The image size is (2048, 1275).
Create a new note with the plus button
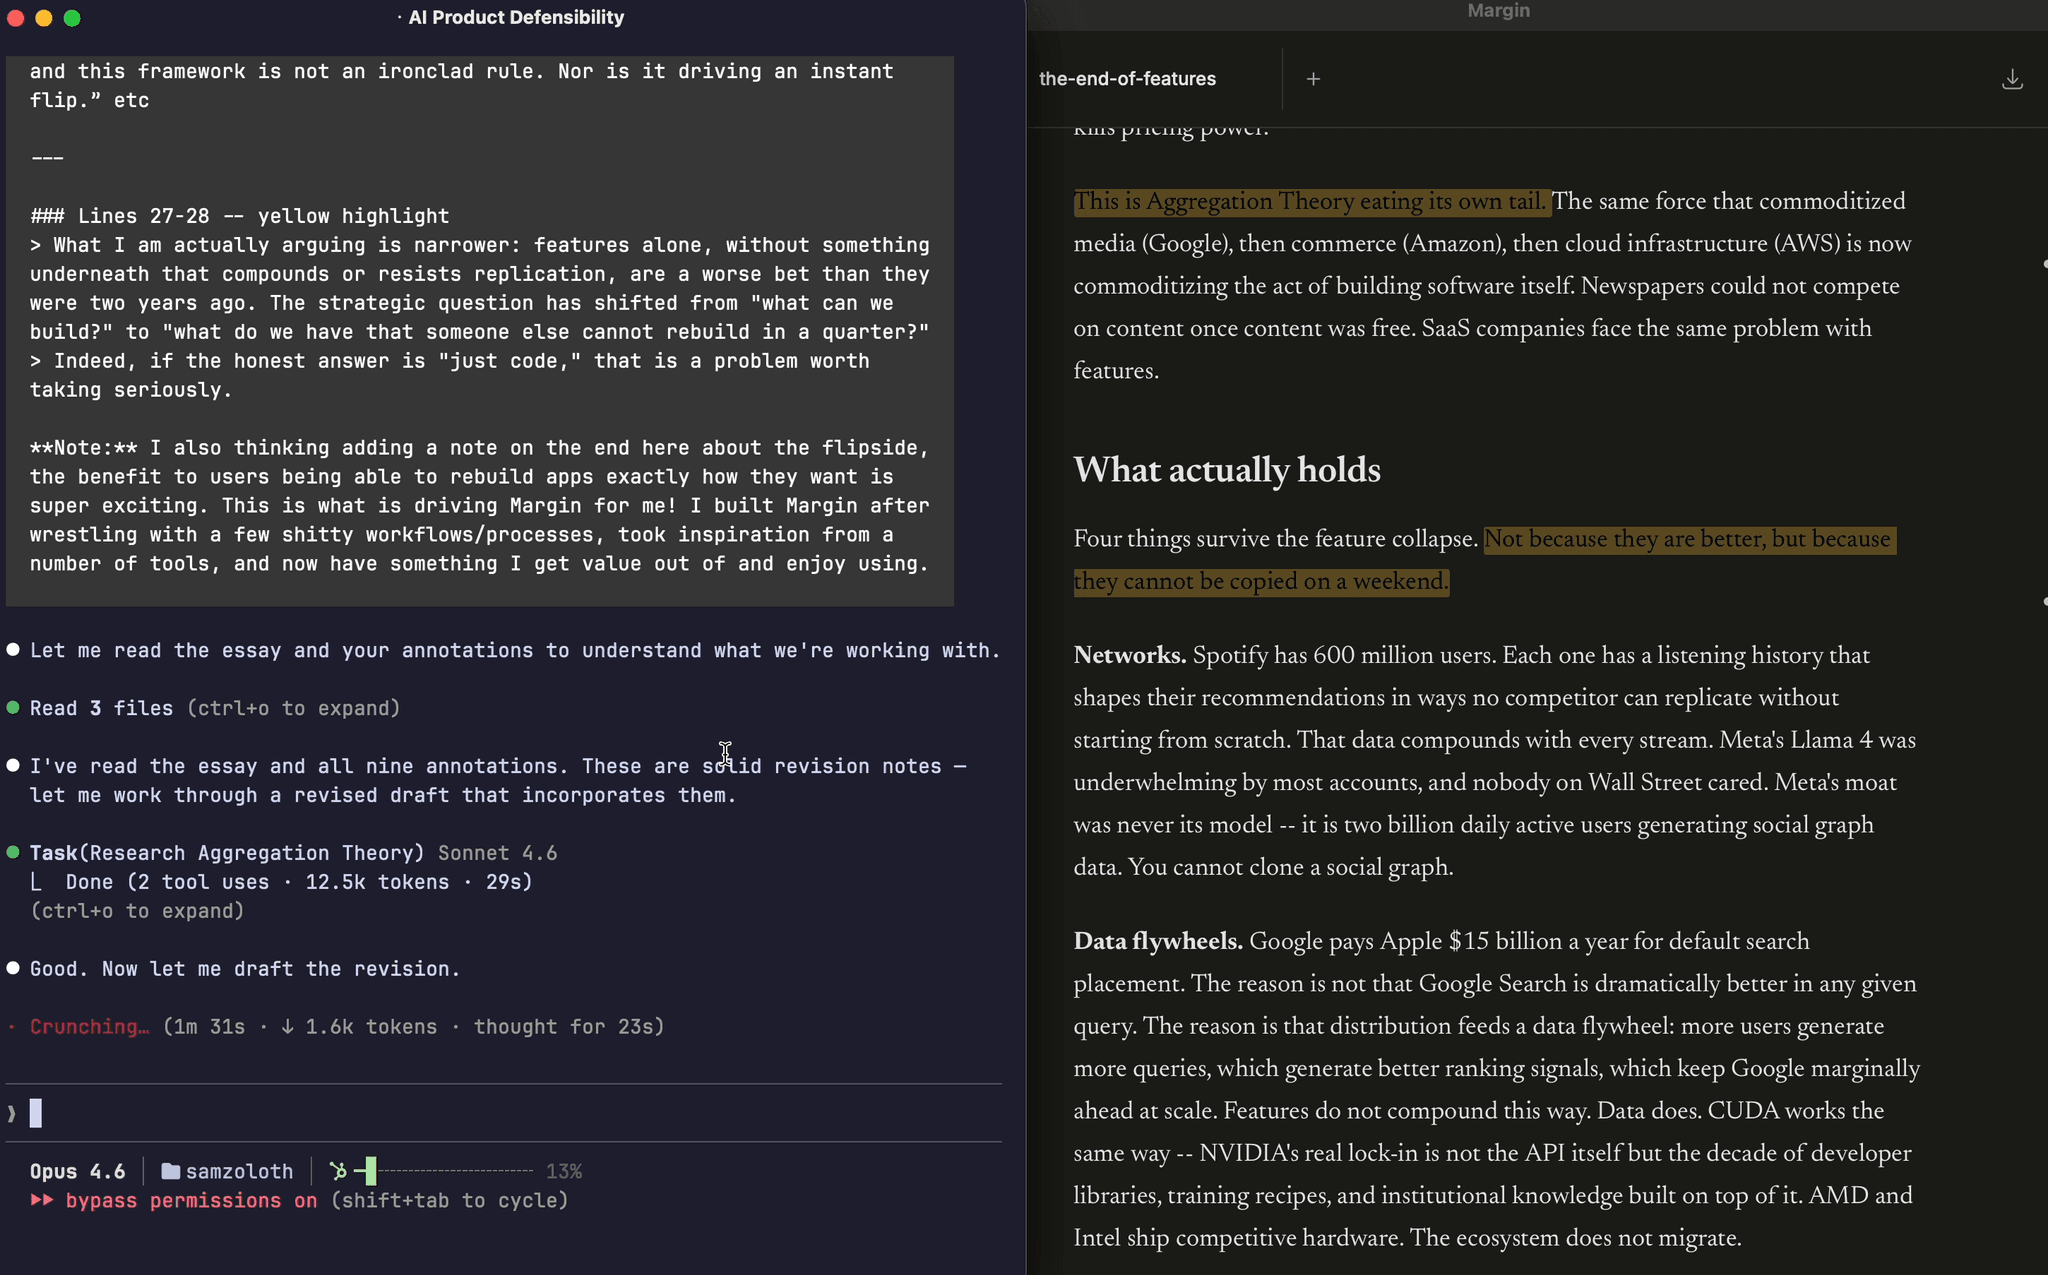point(1313,79)
